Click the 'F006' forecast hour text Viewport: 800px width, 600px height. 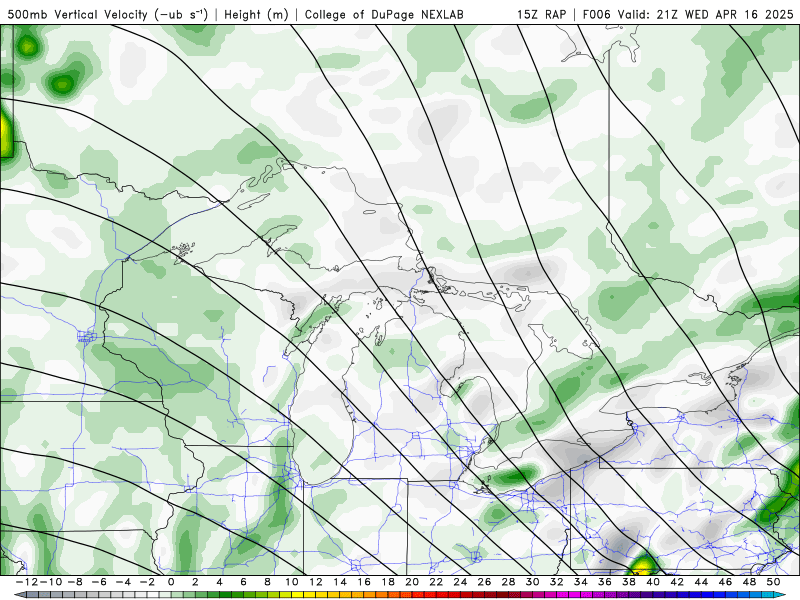click(598, 14)
